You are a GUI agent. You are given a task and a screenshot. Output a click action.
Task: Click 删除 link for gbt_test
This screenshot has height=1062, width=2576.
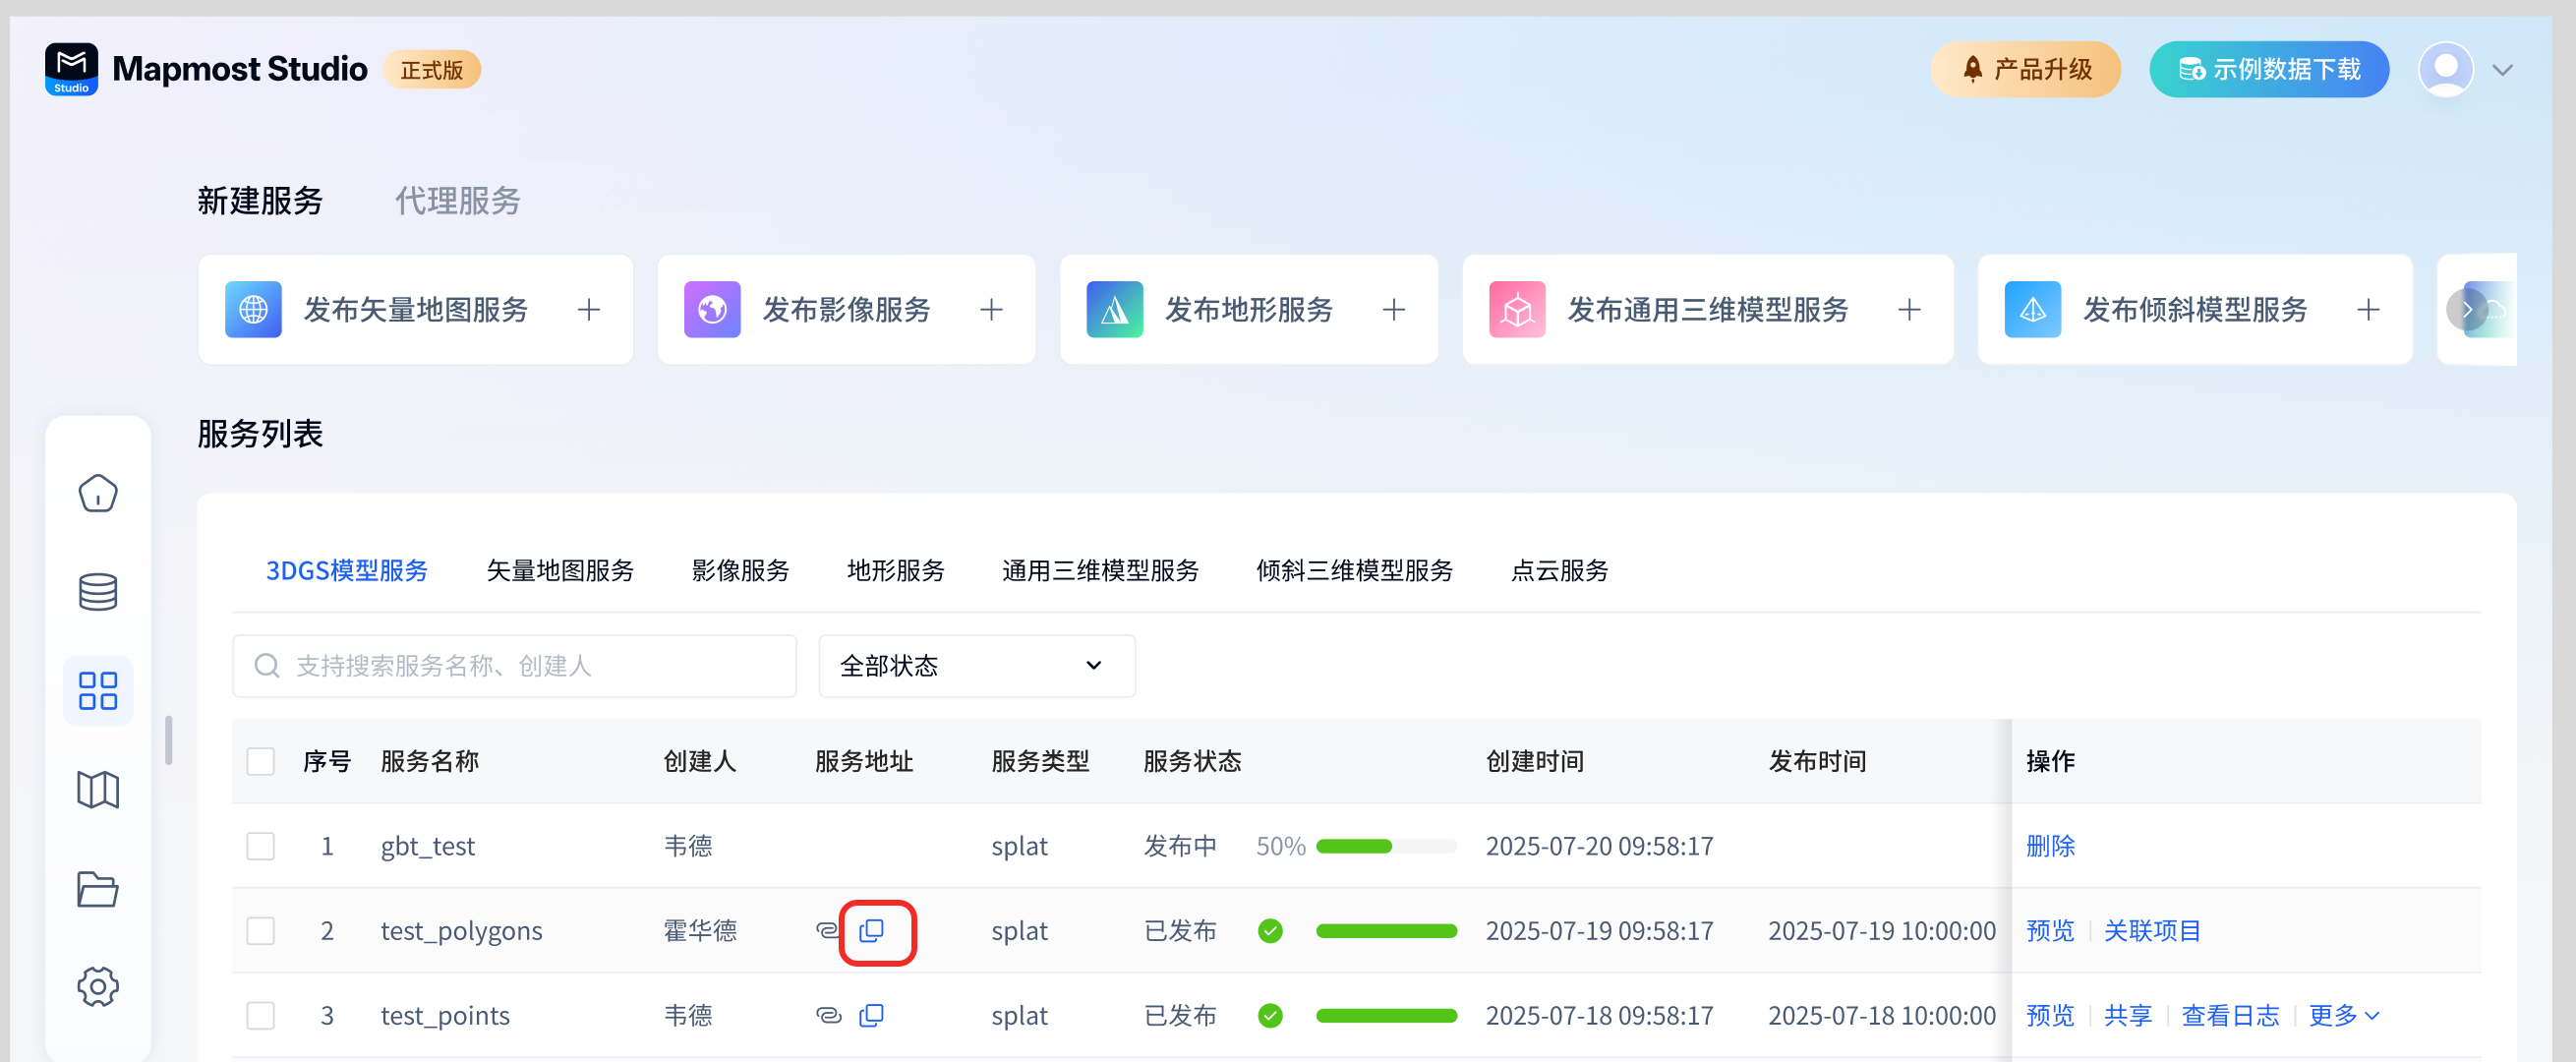pyautogui.click(x=2050, y=846)
